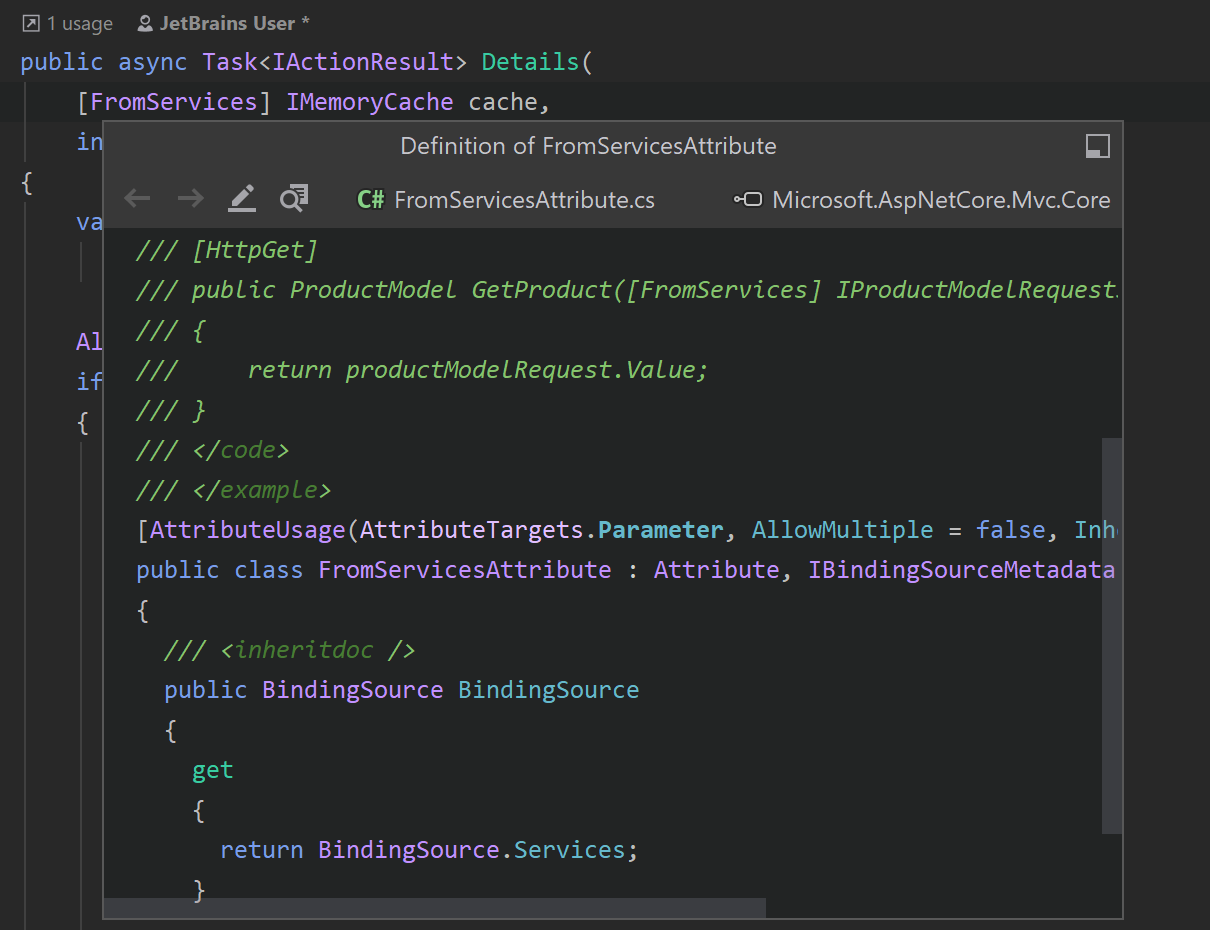The width and height of the screenshot is (1210, 930).
Task: Click Services in the return statement
Action: 569,850
